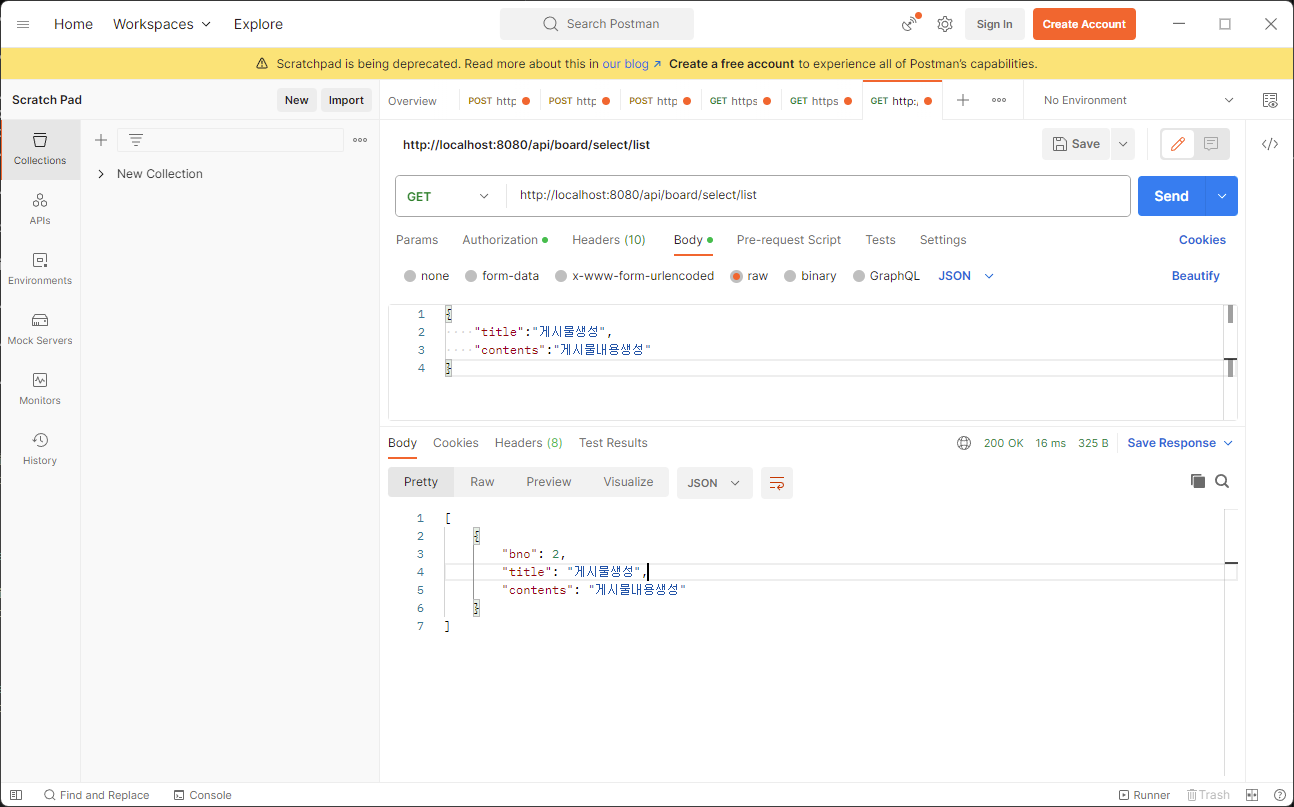Switch to the request Settings tab
Image resolution: width=1294 pixels, height=807 pixels.
tap(943, 240)
